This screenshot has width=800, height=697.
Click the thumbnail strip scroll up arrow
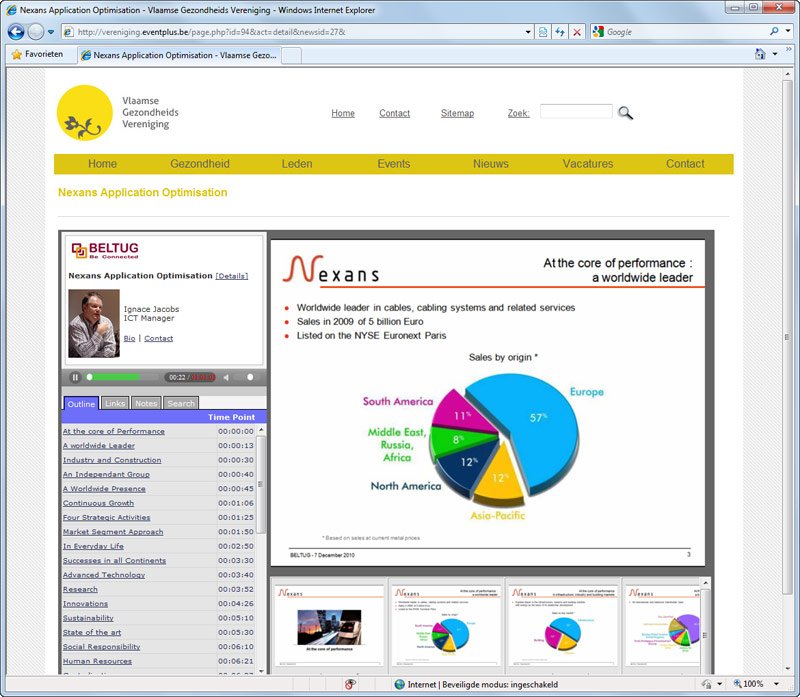(706, 583)
